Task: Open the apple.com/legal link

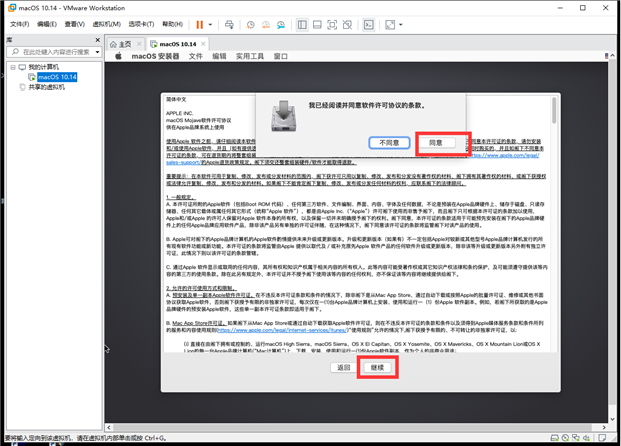Action: point(505,155)
